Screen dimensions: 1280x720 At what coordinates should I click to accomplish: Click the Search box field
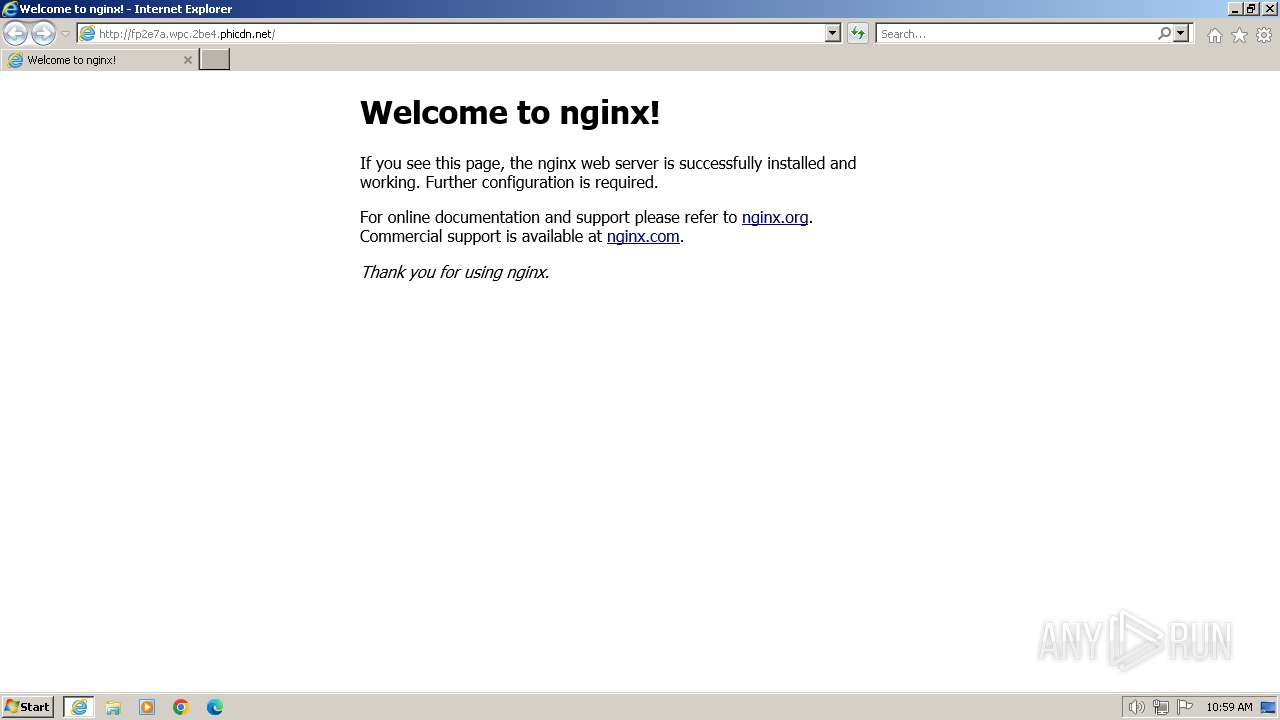coord(1016,34)
